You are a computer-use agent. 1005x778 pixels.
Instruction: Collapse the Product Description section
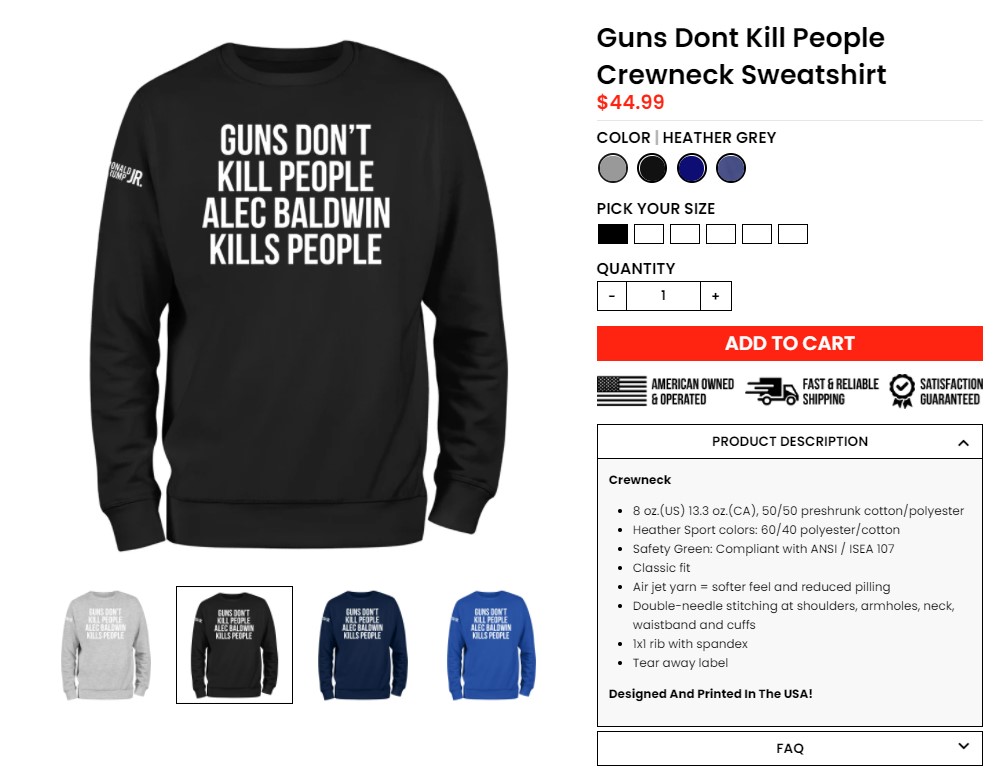[x=790, y=442]
